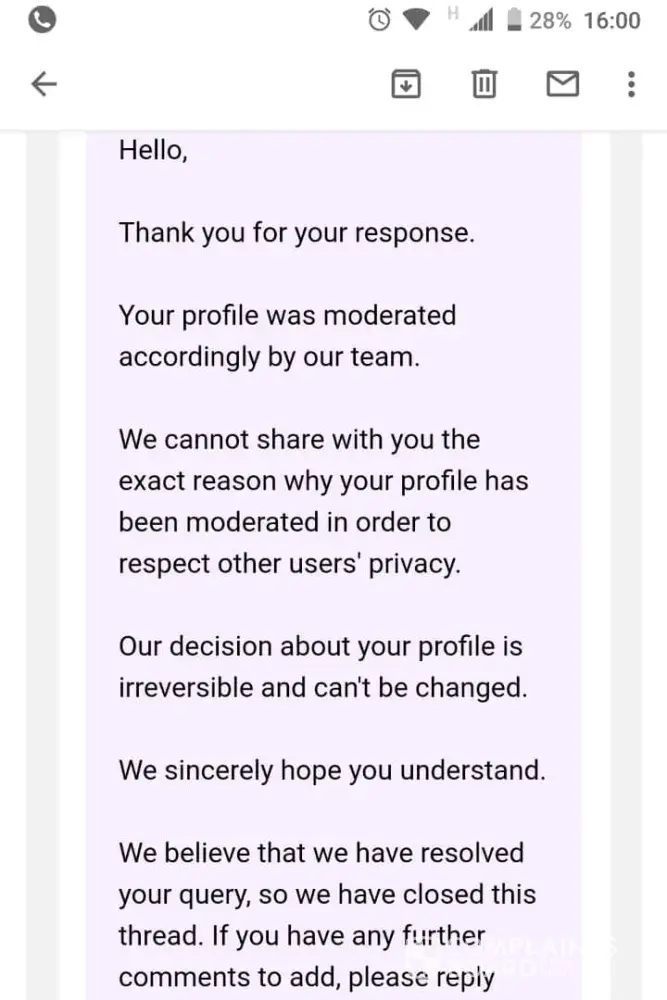Tap the mobile signal strength icon
This screenshot has height=1000, width=667.
coord(480,21)
